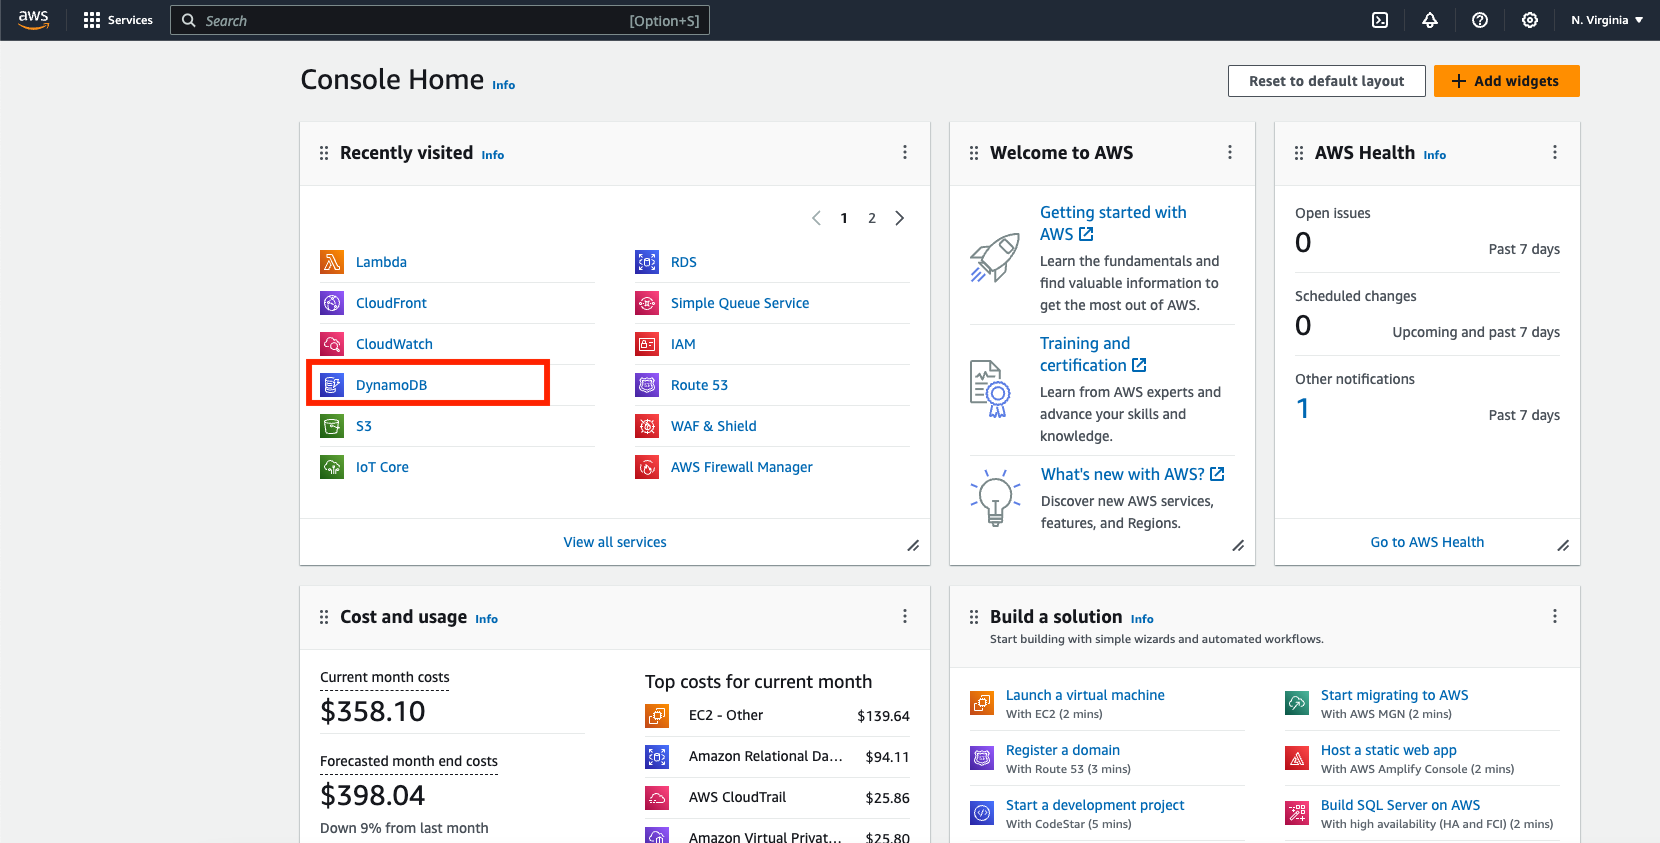Grab the Build a solution drag handle
The width and height of the screenshot is (1660, 843).
tap(974, 617)
